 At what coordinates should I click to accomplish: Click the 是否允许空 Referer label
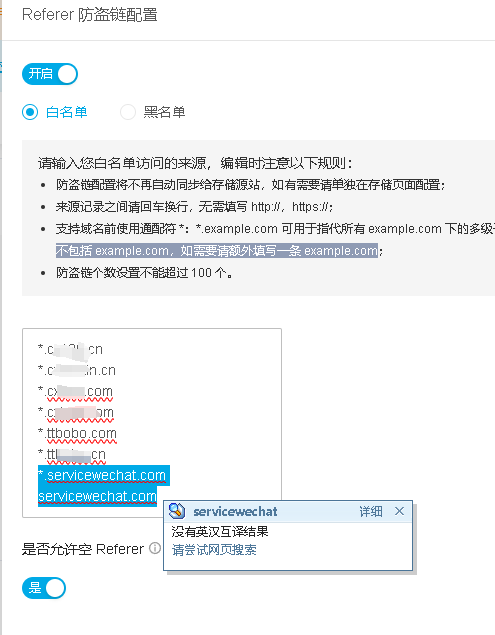click(83, 549)
